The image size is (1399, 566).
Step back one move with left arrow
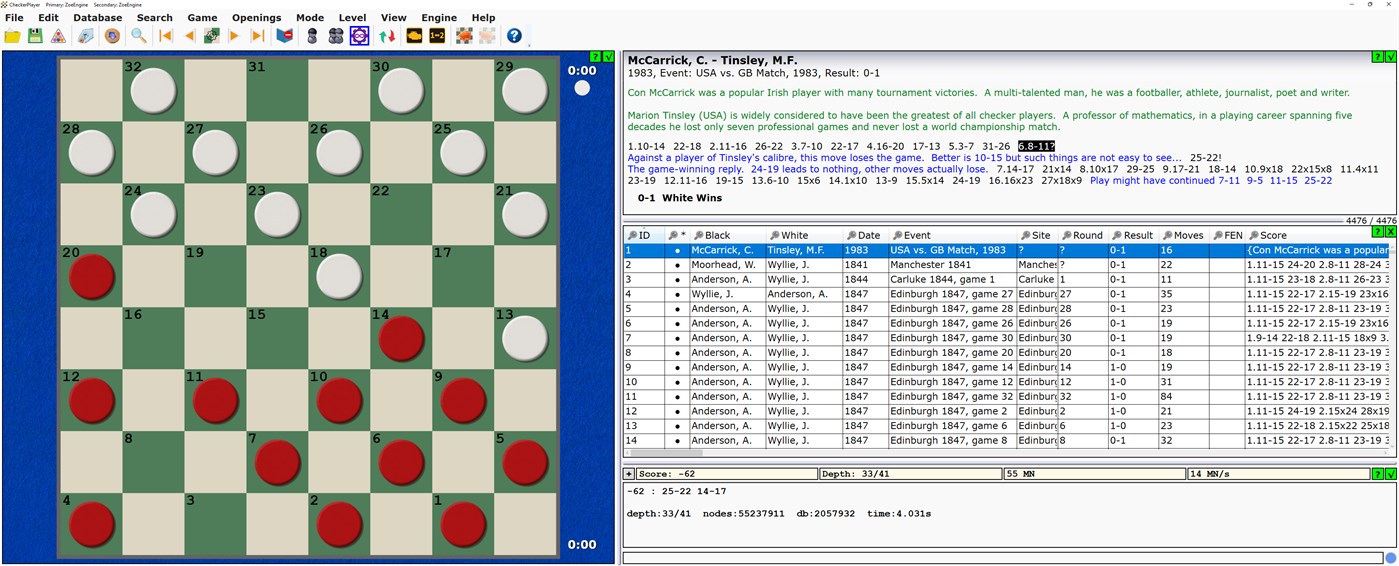point(189,36)
